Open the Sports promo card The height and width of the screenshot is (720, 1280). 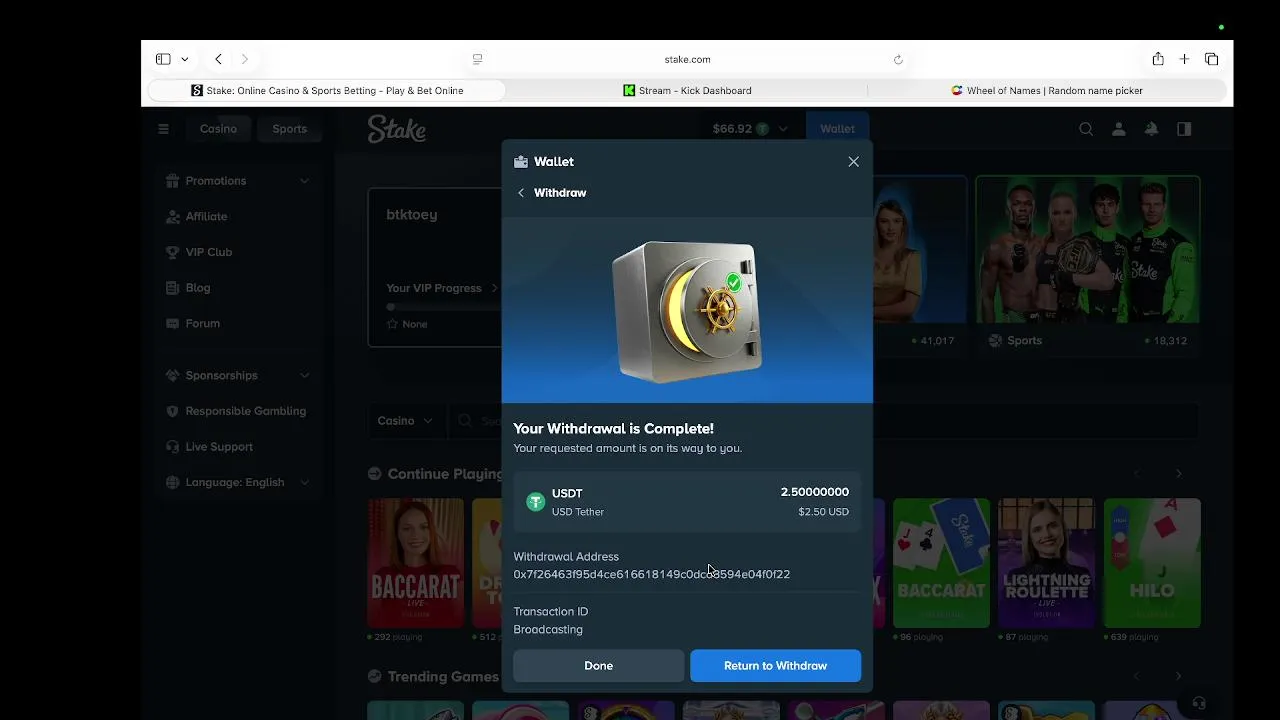tap(1088, 265)
